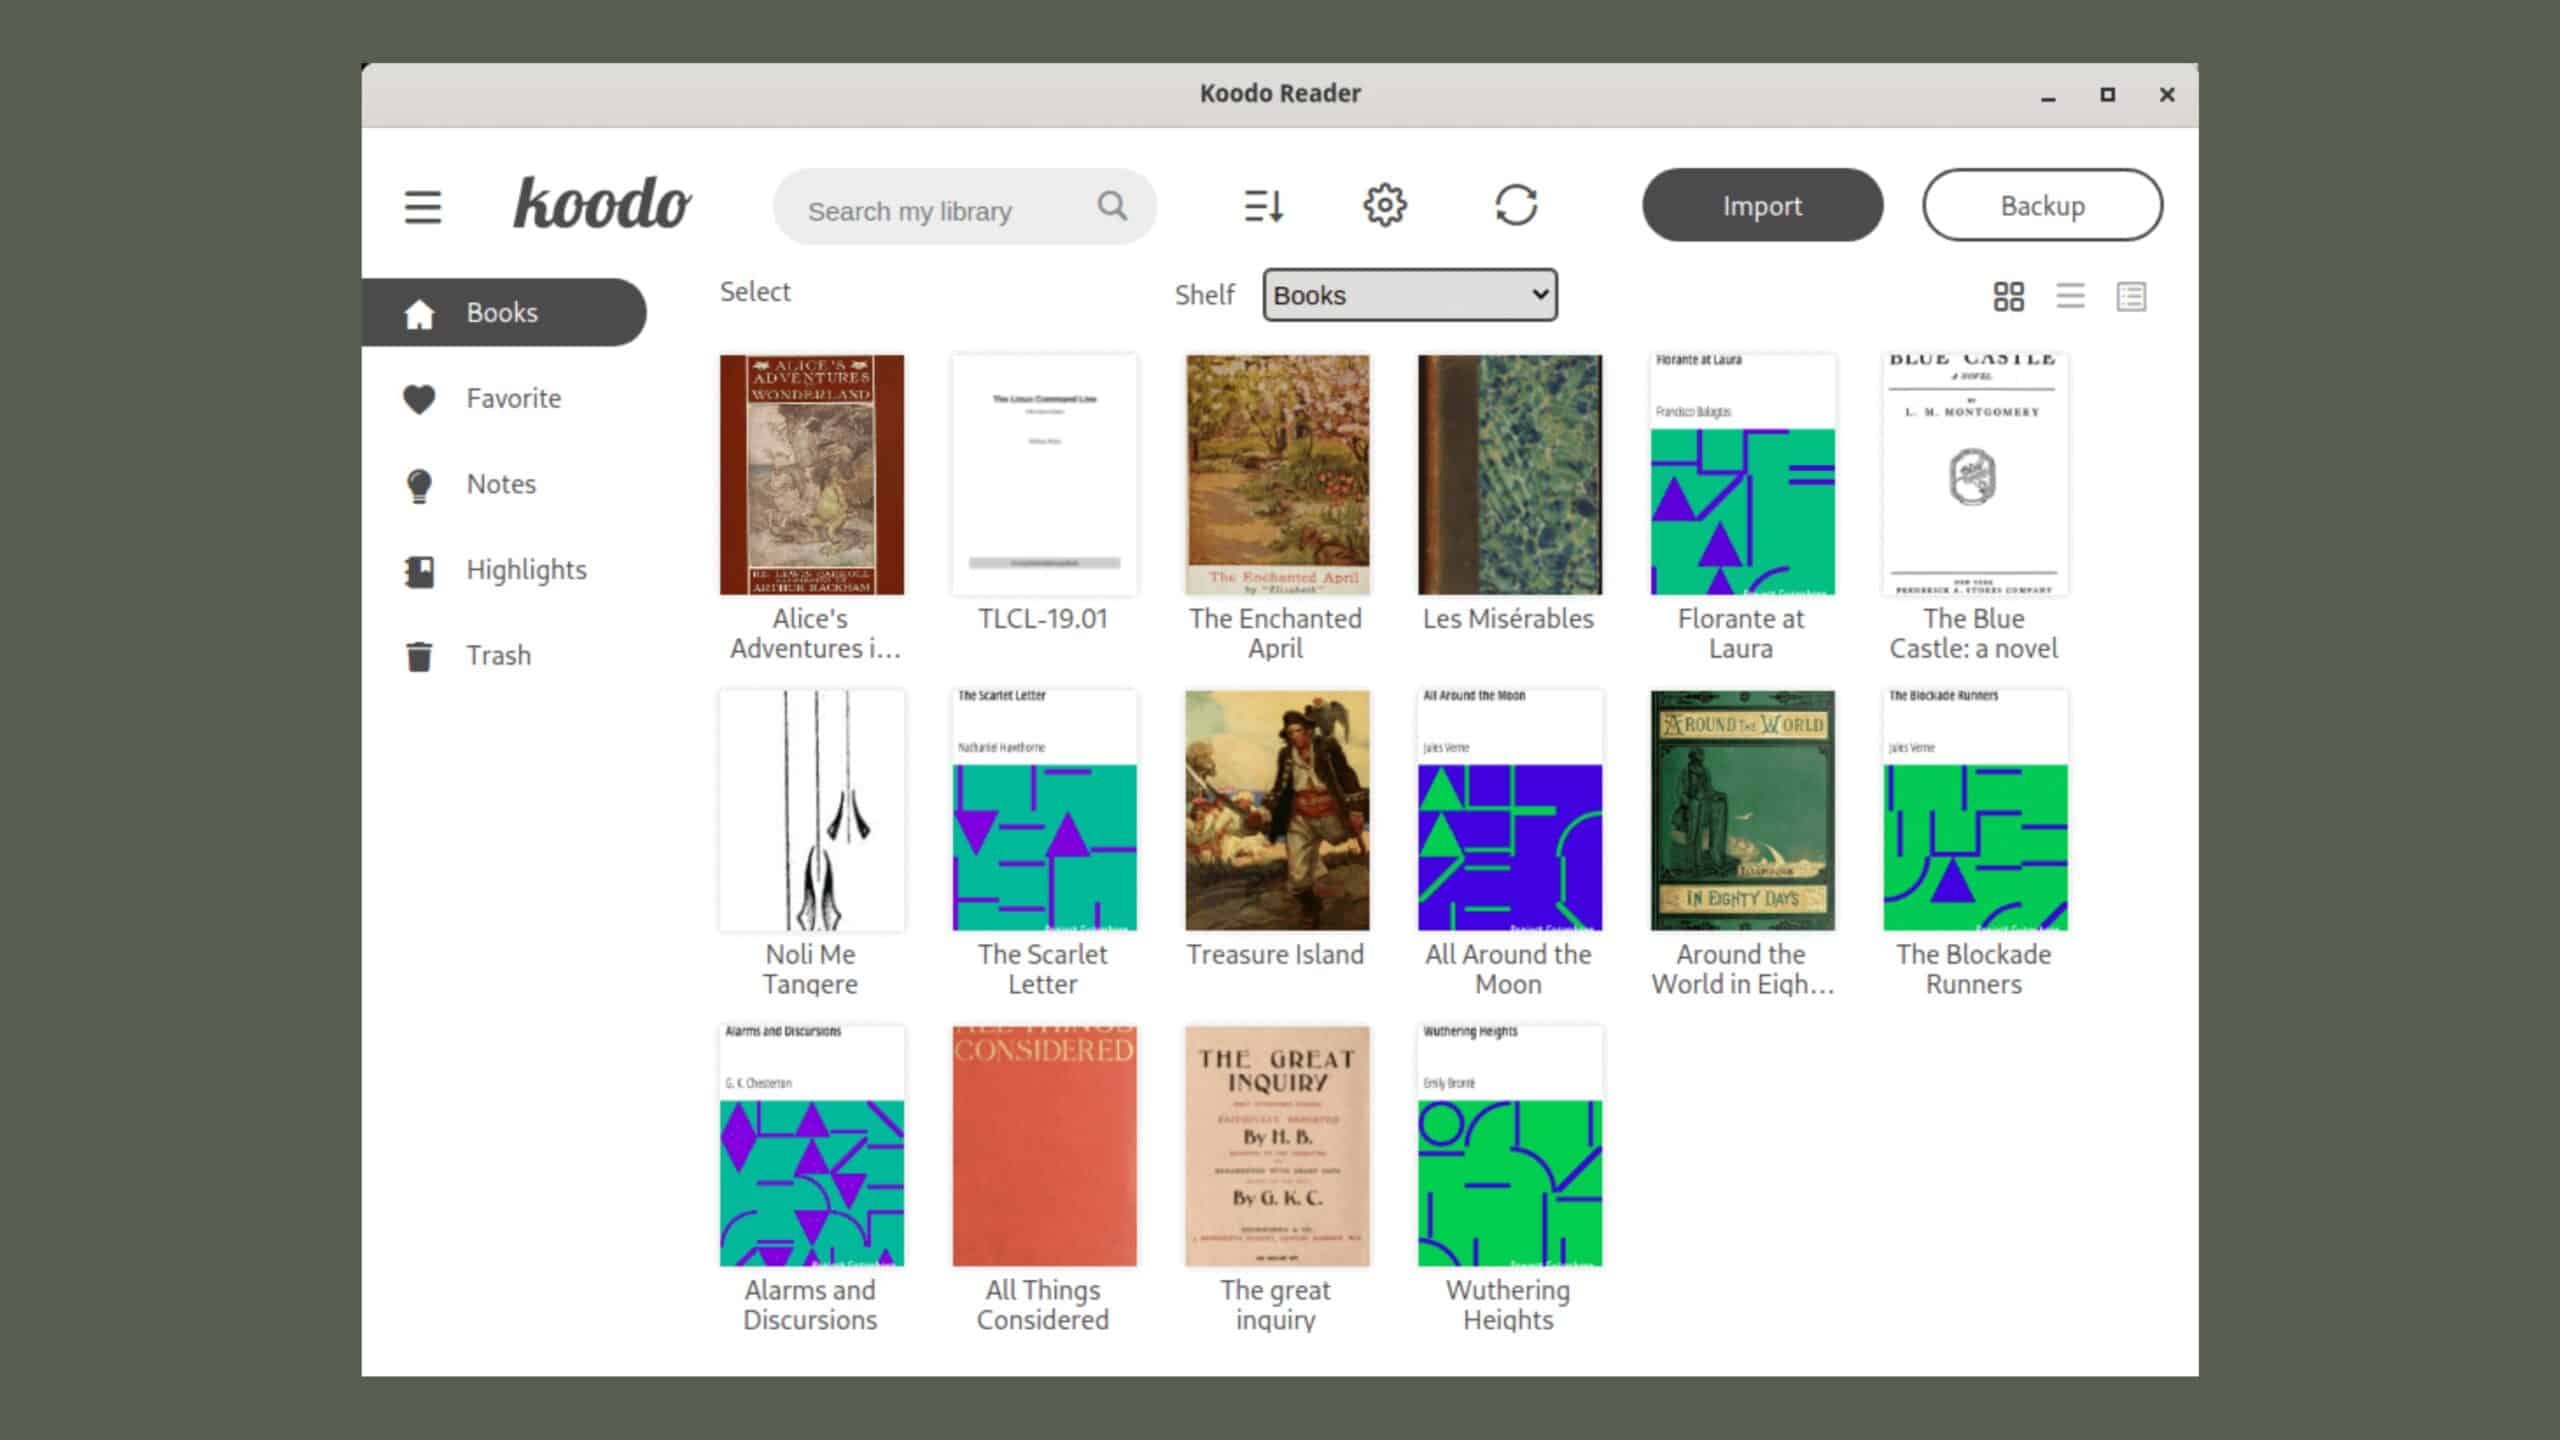Collapse sidebar with hamburger menu icon
Screen dimensions: 2560x1440
point(422,207)
